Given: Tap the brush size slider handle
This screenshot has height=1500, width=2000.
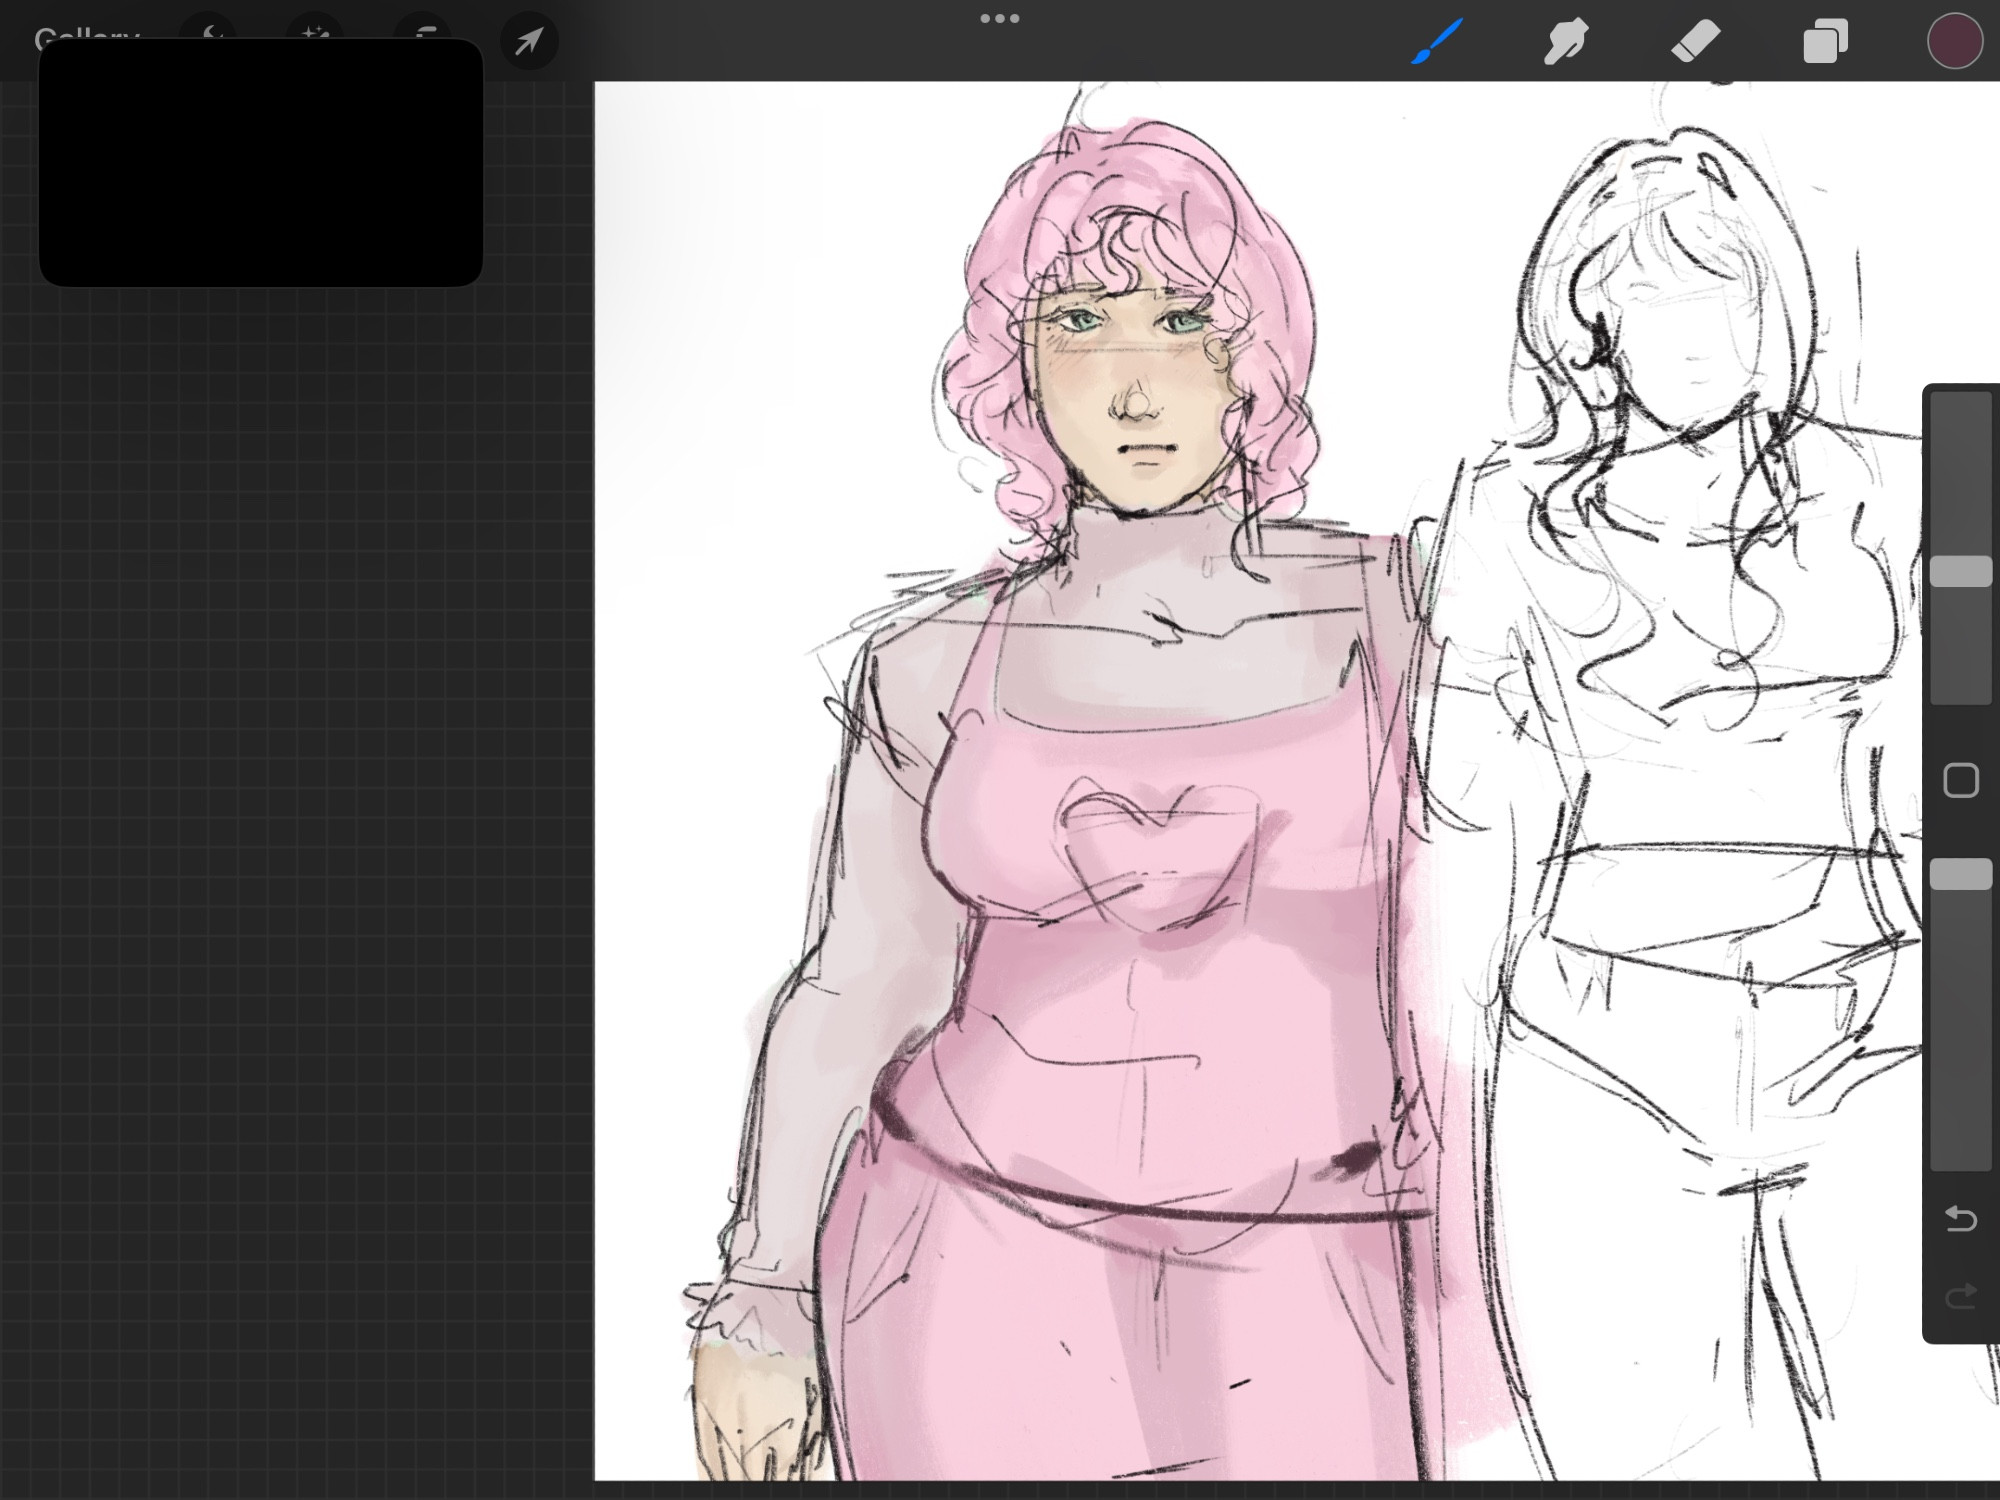Looking at the screenshot, I should pyautogui.click(x=1961, y=572).
